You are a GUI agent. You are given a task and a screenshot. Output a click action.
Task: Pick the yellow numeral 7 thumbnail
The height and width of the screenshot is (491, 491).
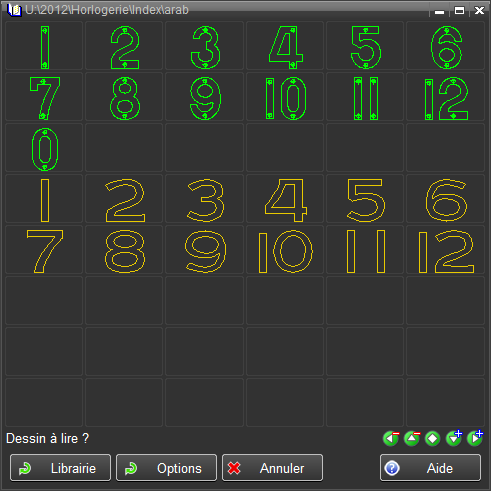click(x=44, y=250)
